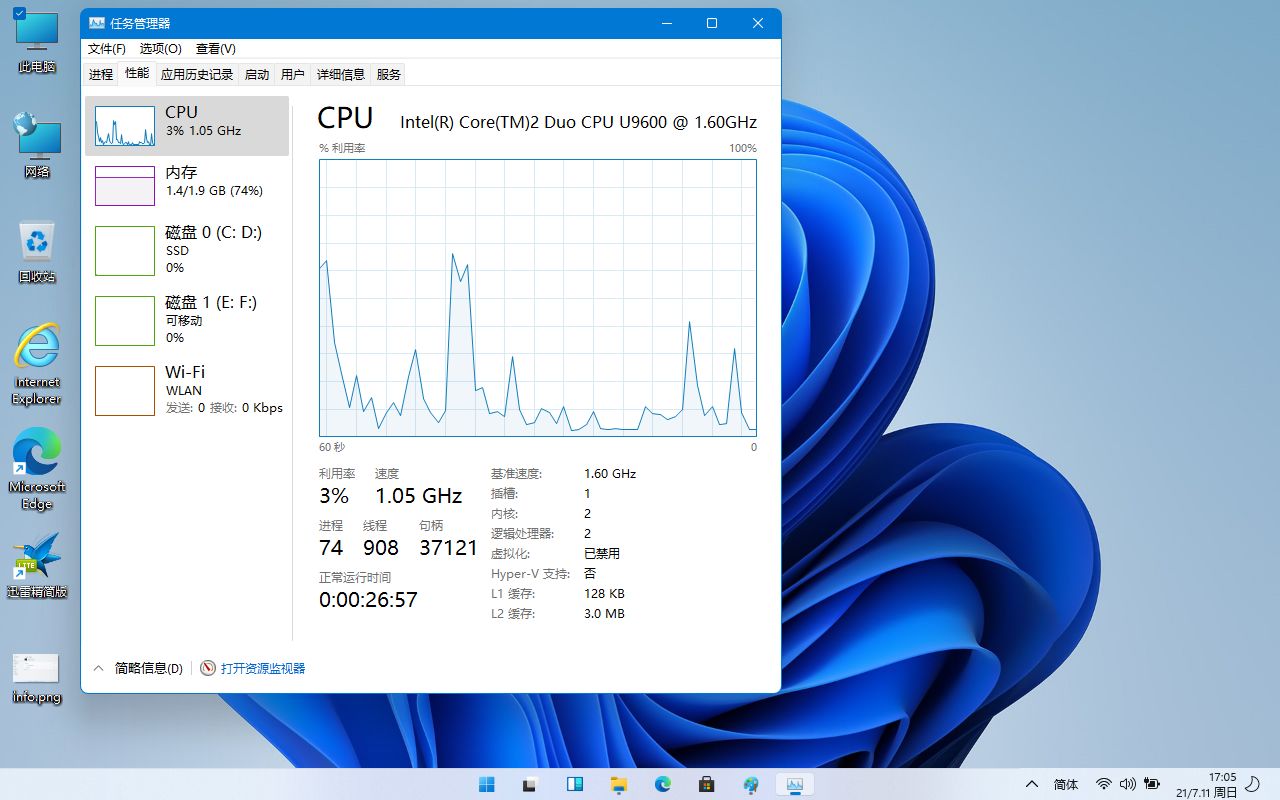
Task: Open the Windows Start button
Action: tap(487, 784)
